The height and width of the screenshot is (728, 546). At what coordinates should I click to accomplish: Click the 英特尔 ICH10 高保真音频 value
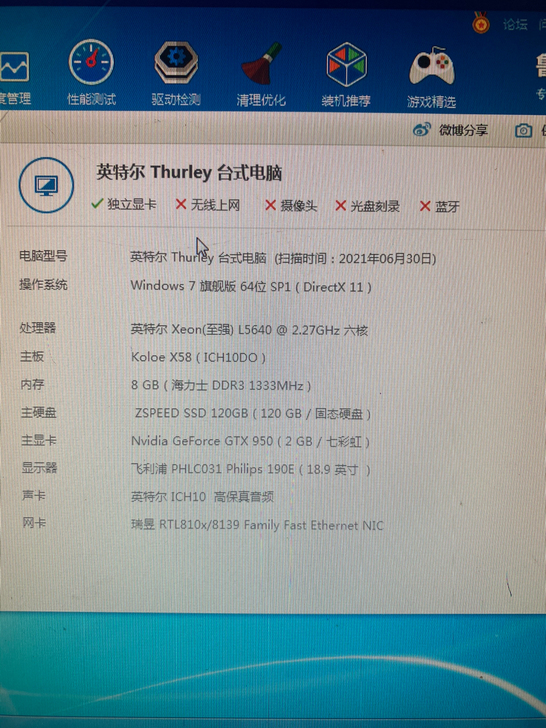(202, 497)
